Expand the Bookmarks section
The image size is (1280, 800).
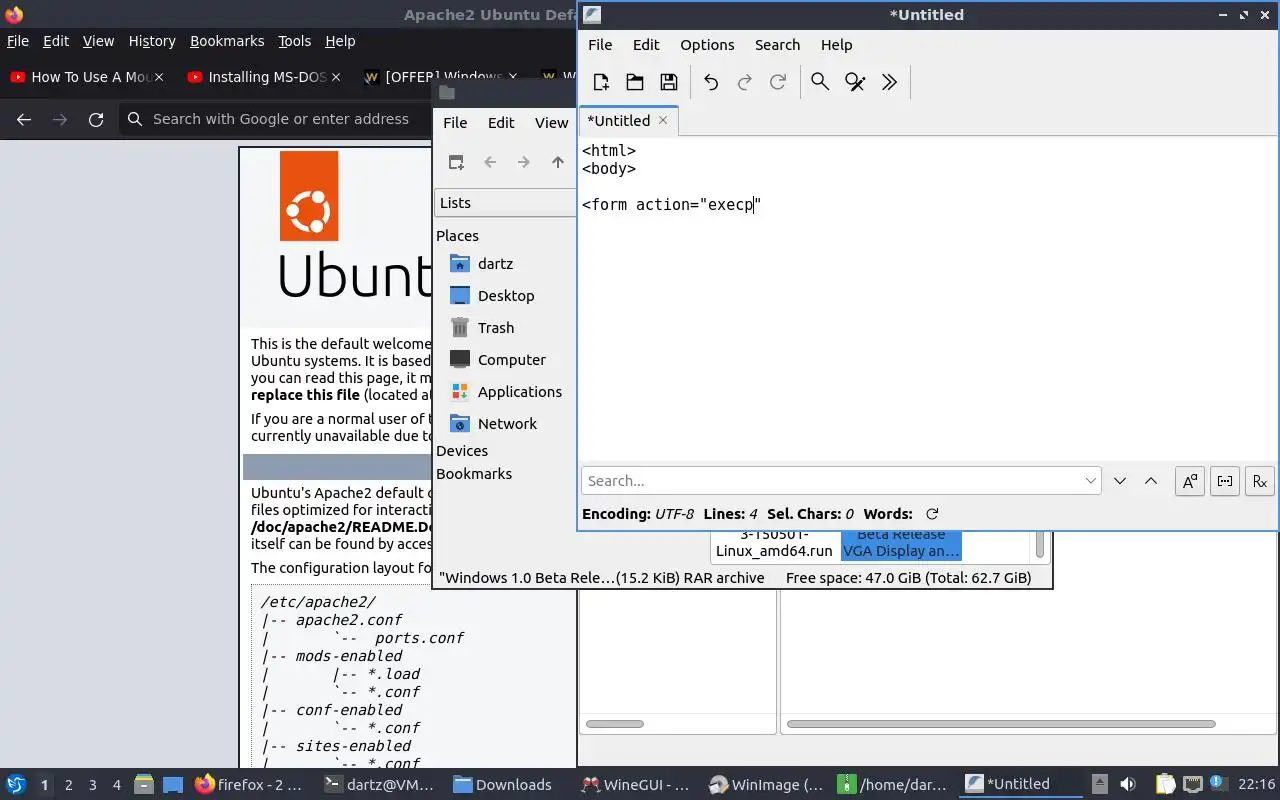pos(474,474)
